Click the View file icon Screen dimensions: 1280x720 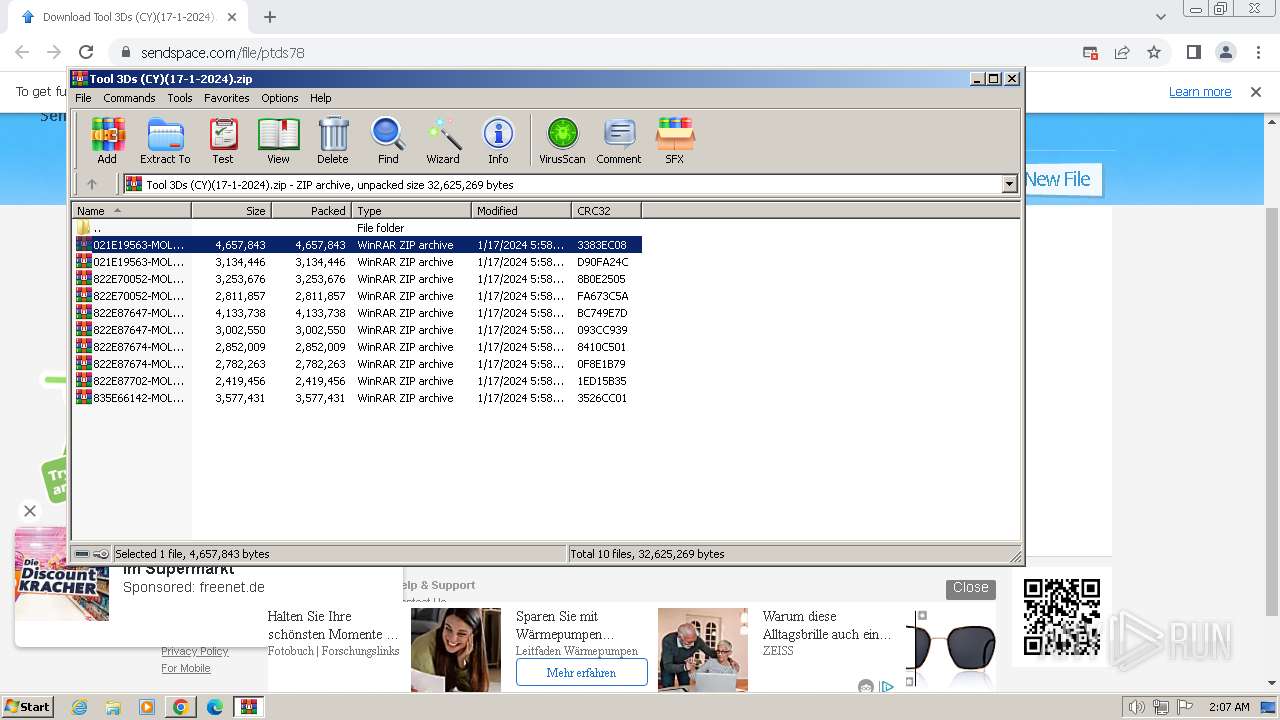point(278,140)
